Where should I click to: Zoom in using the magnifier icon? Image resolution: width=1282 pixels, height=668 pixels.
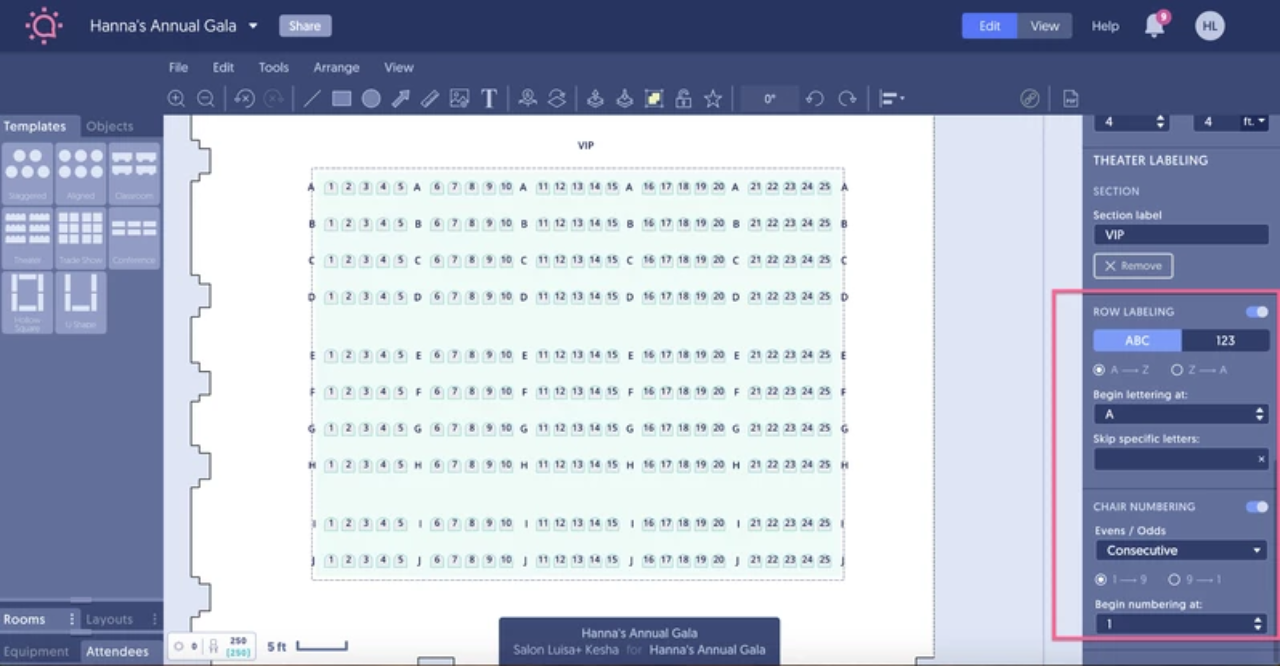tap(176, 97)
